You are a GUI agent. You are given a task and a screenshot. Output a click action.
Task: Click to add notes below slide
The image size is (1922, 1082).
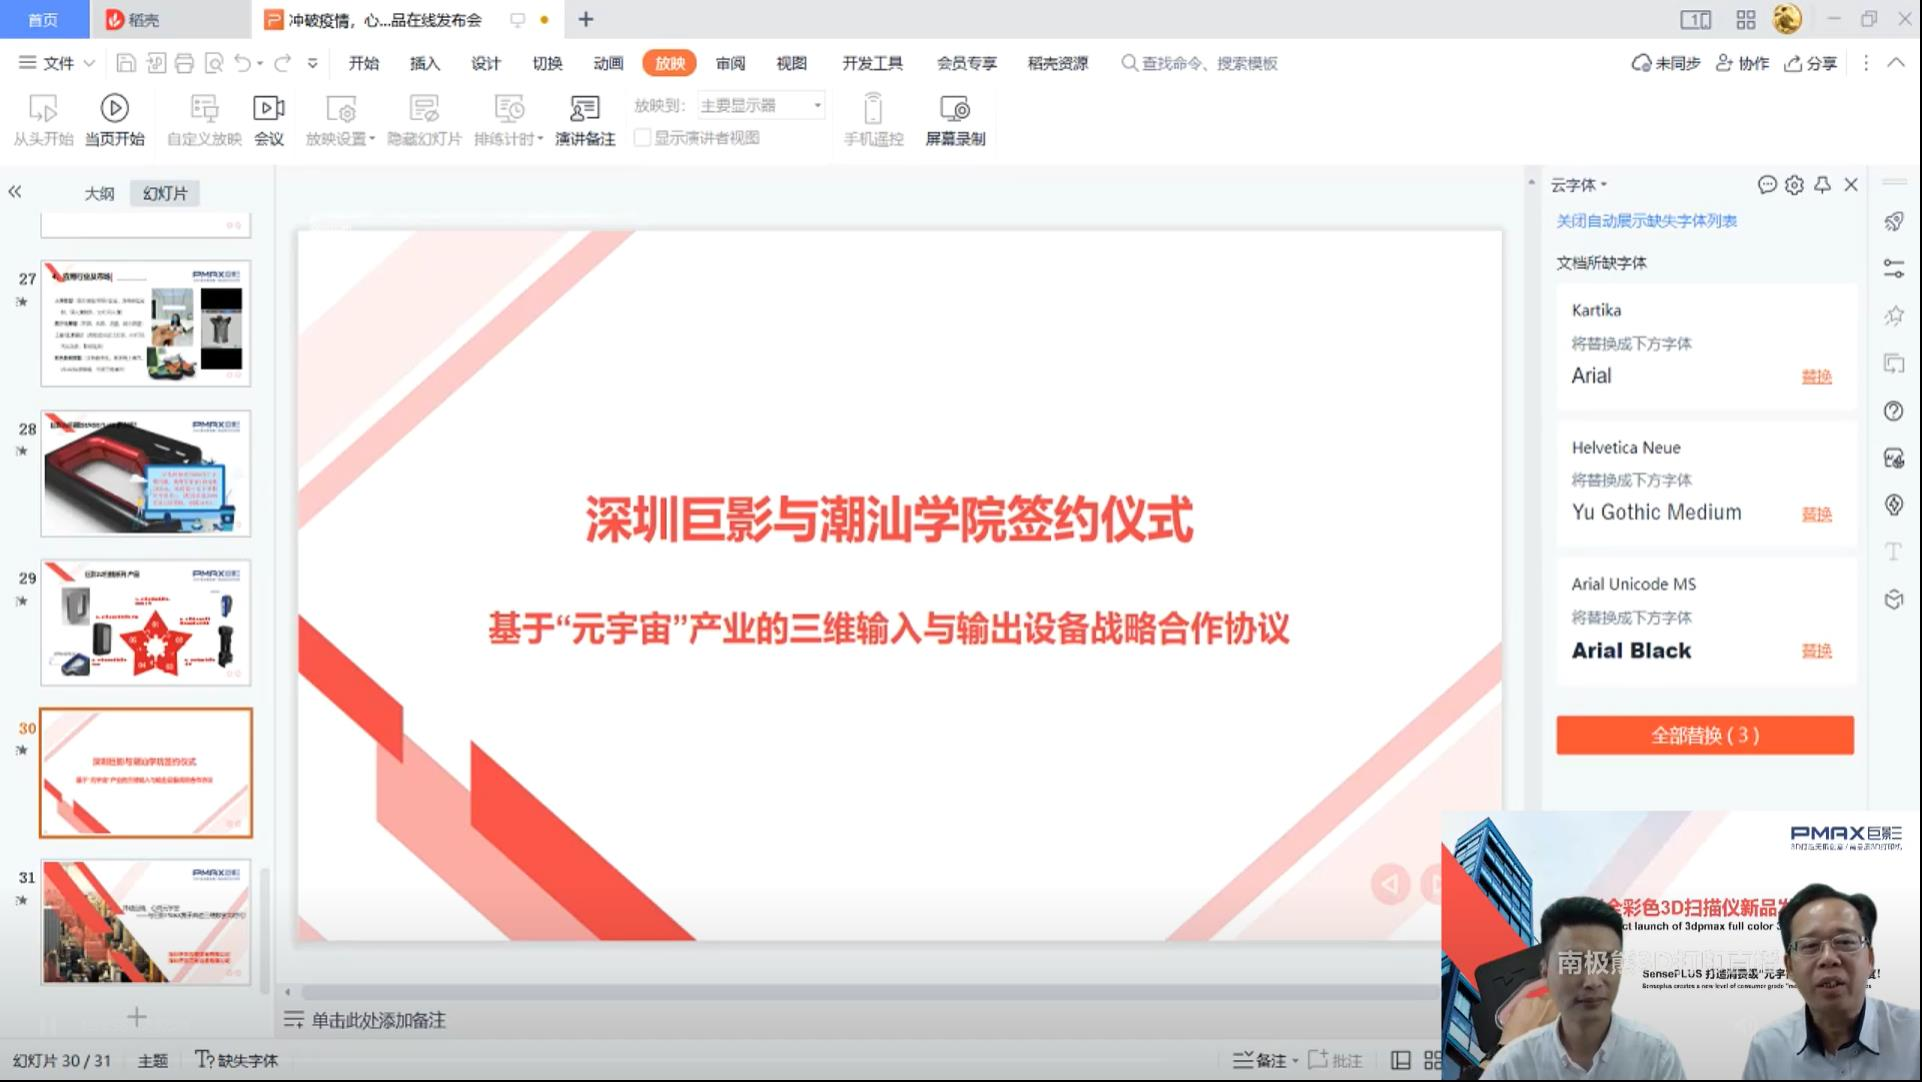pos(378,1020)
